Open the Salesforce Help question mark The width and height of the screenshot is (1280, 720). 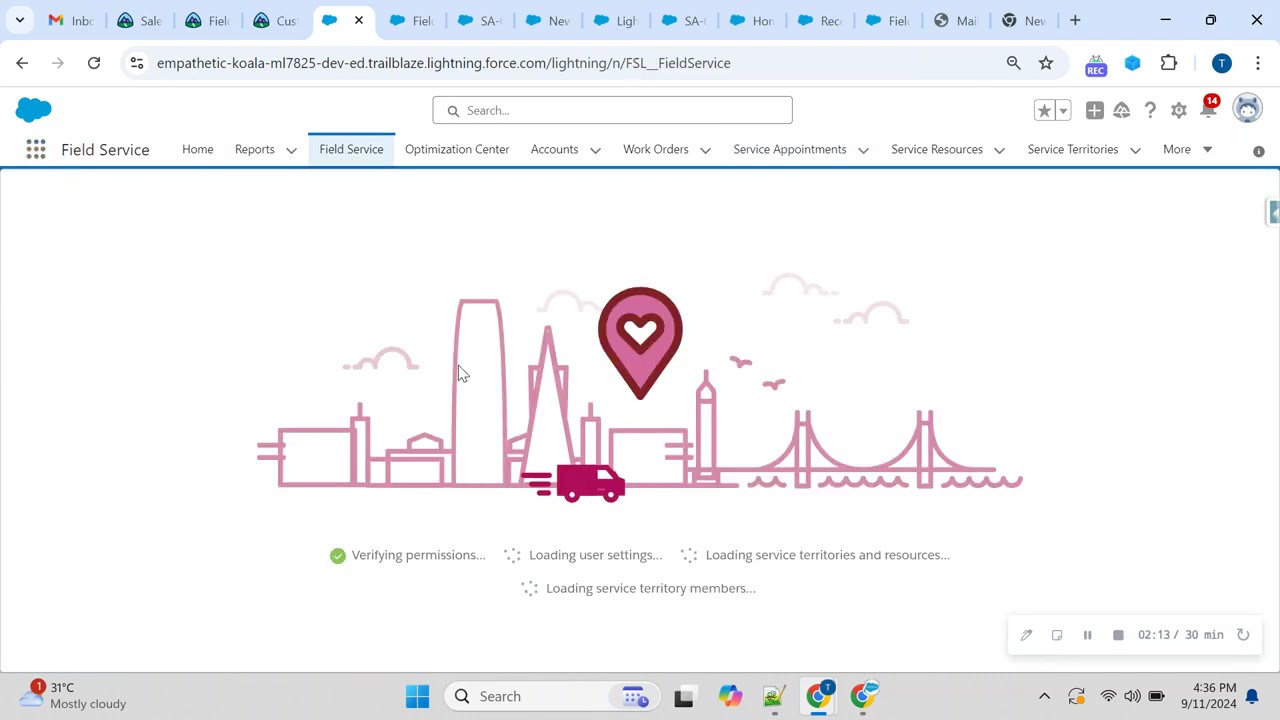pos(1150,111)
